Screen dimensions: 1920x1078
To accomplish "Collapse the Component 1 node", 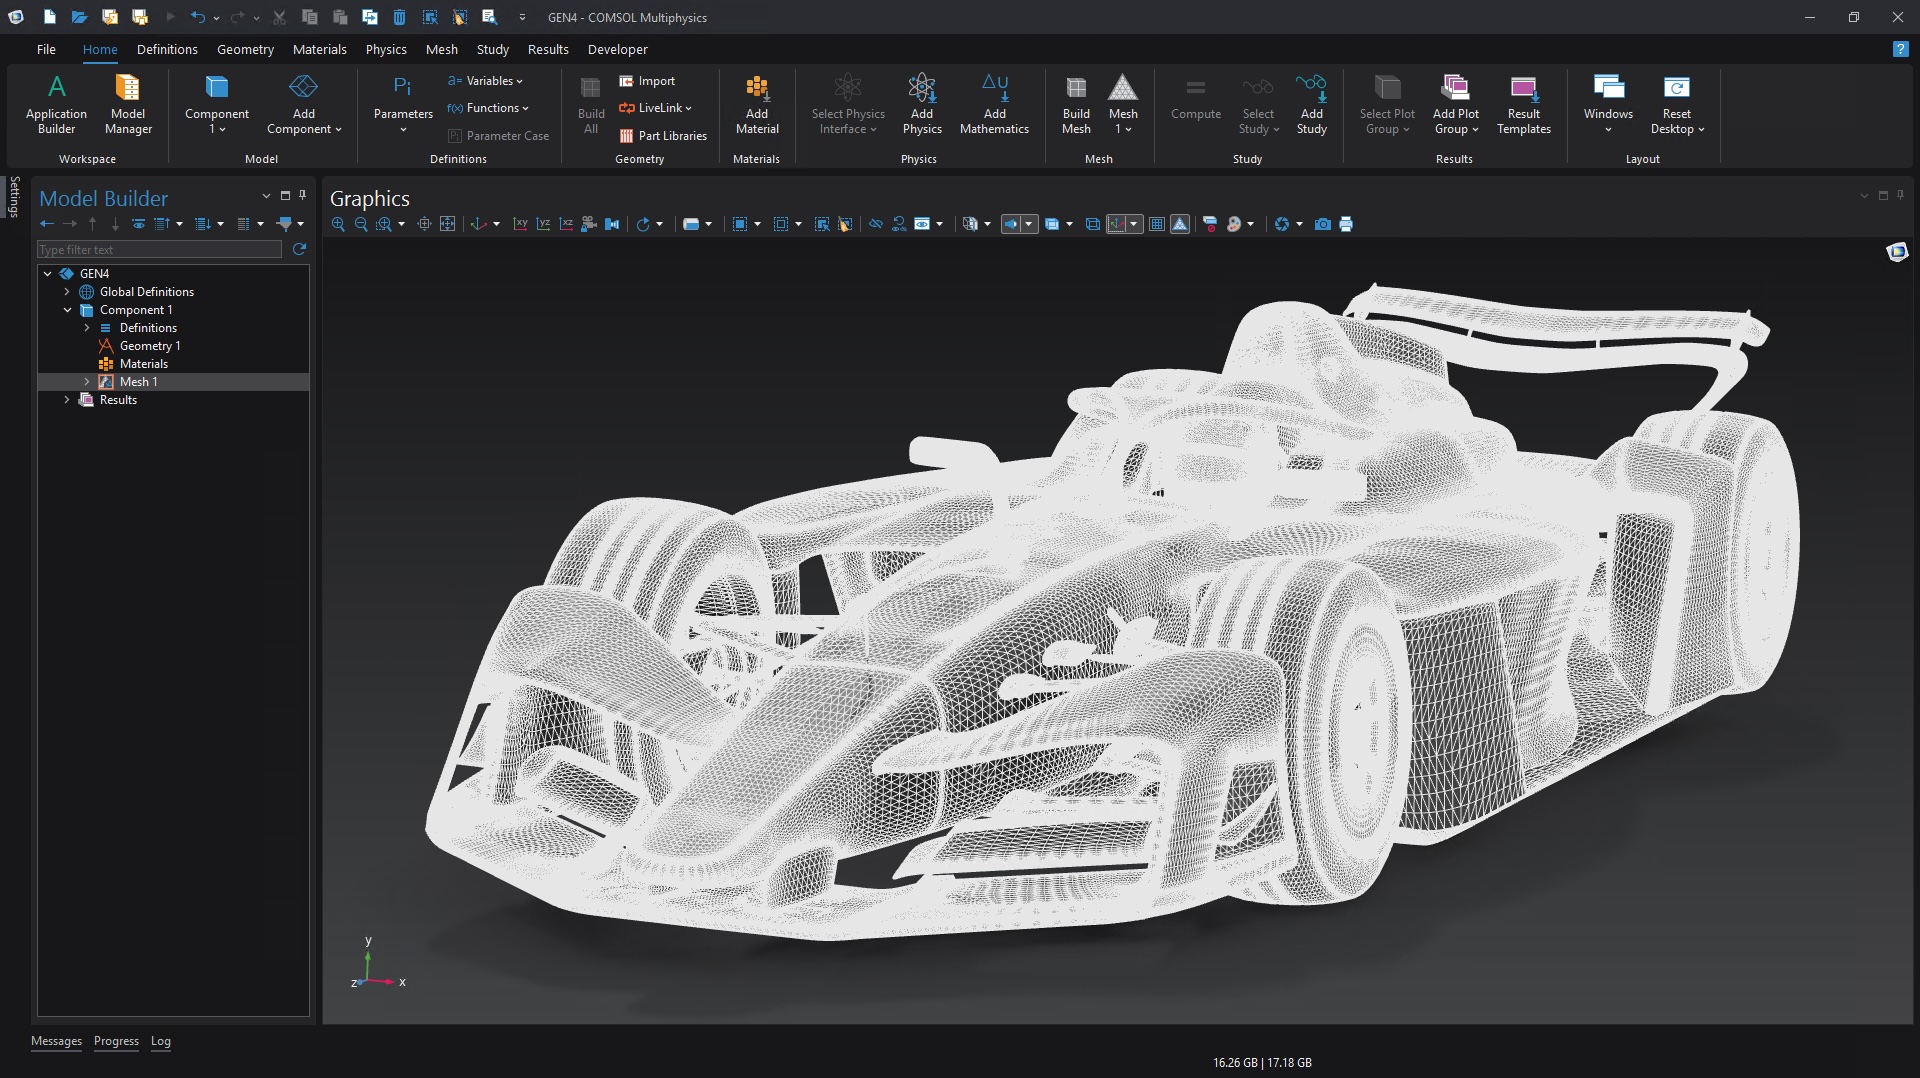I will (67, 310).
